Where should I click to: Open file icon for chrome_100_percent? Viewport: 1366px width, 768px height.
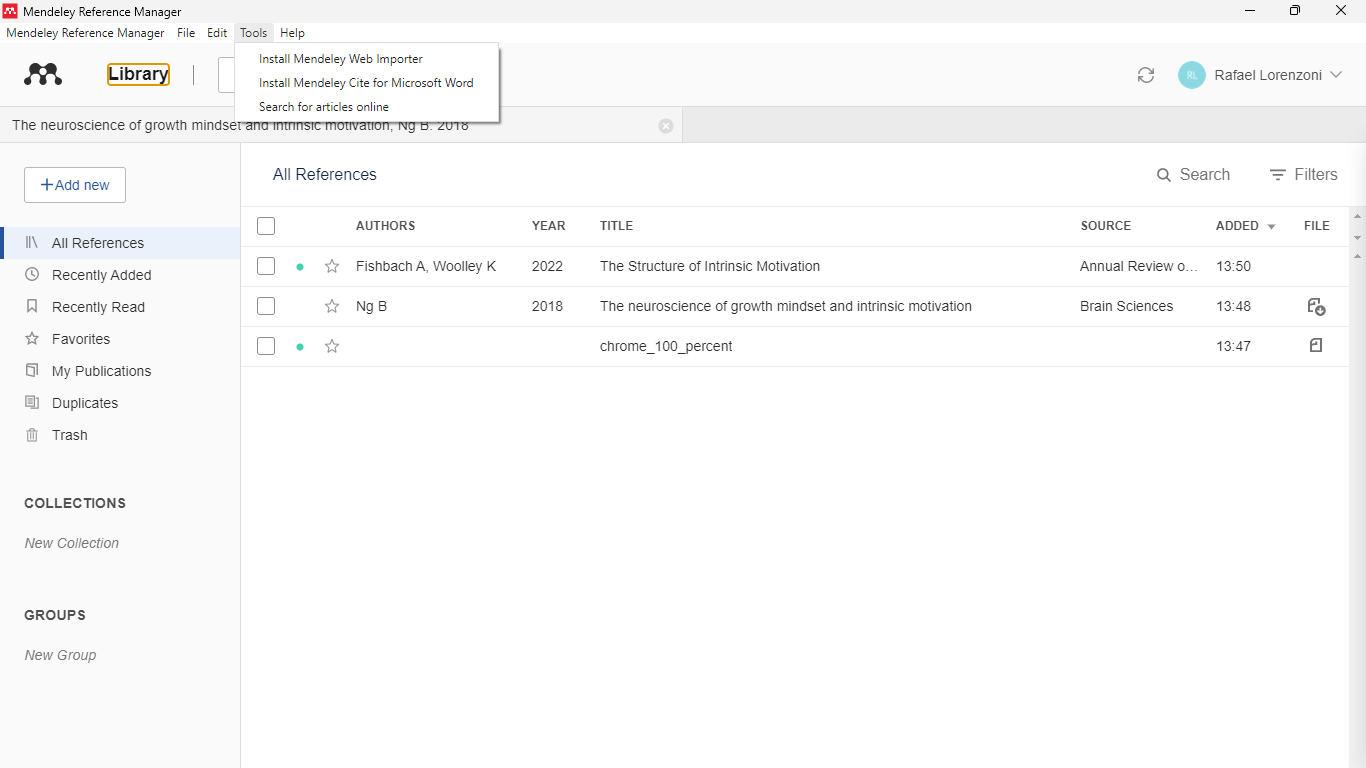(1316, 345)
